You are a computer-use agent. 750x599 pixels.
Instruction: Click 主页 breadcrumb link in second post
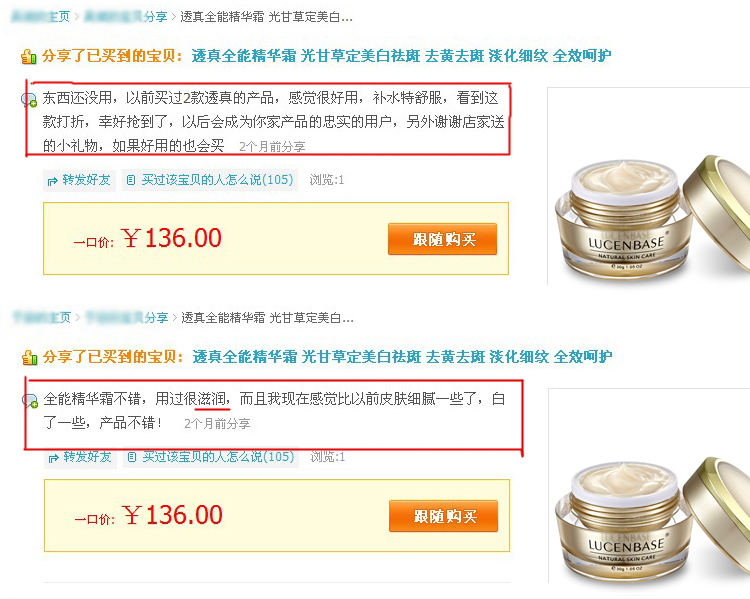pos(42,318)
